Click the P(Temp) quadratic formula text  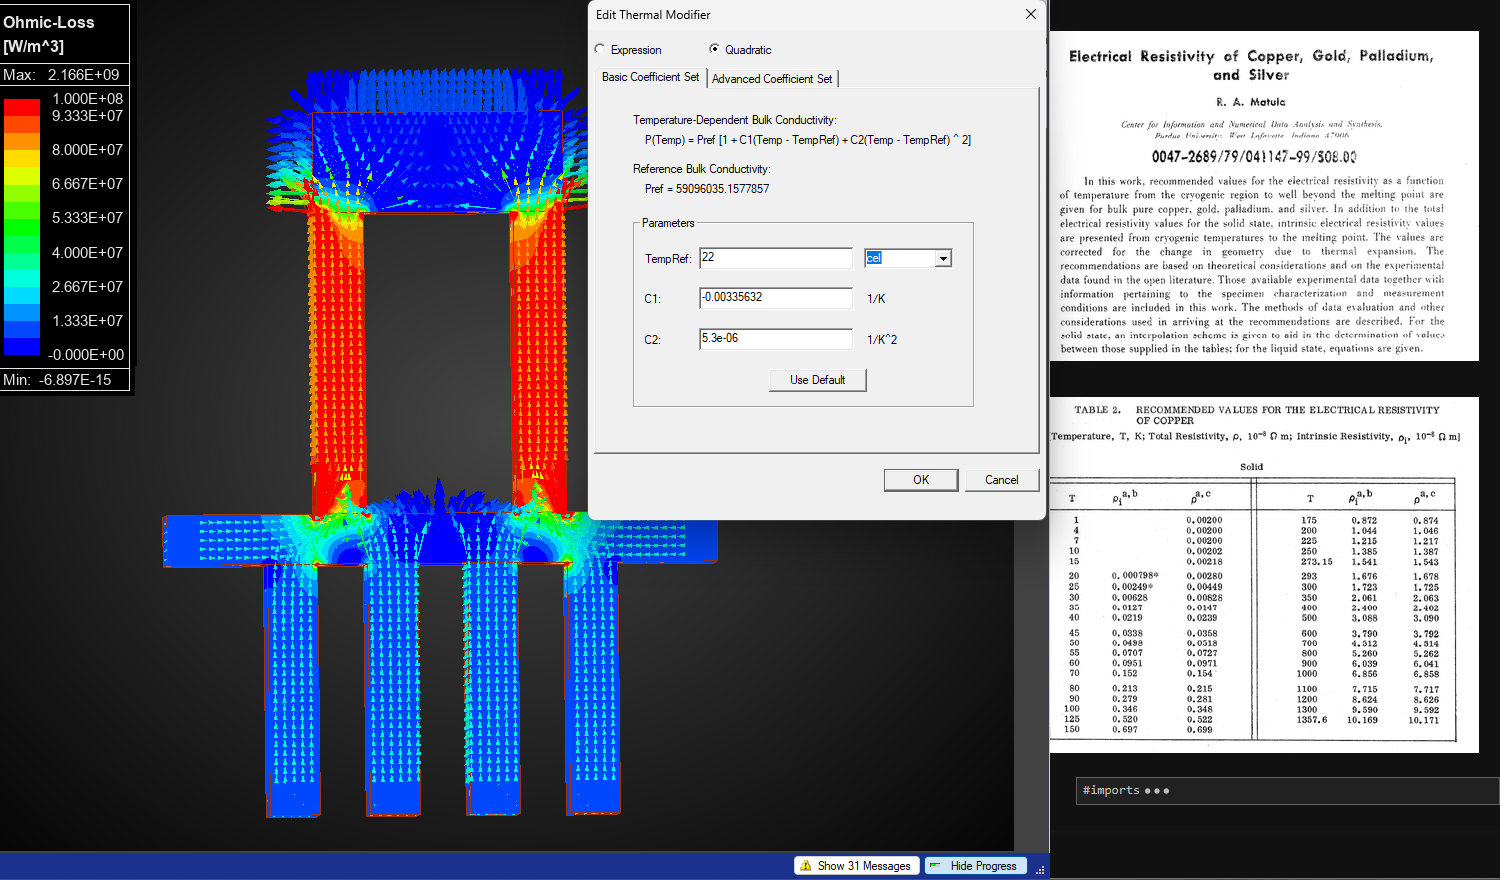808,140
